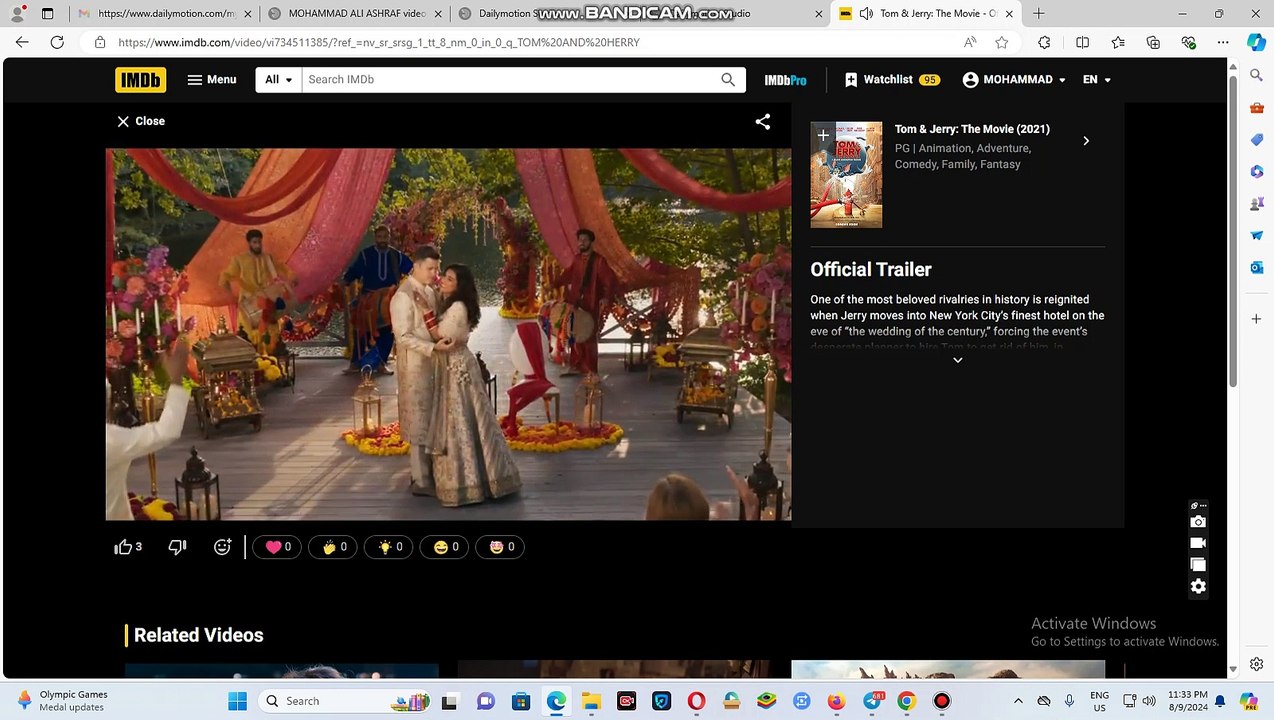Toggle Read aloud in address bar
Screen dimensions: 1274x720
[x=970, y=43]
